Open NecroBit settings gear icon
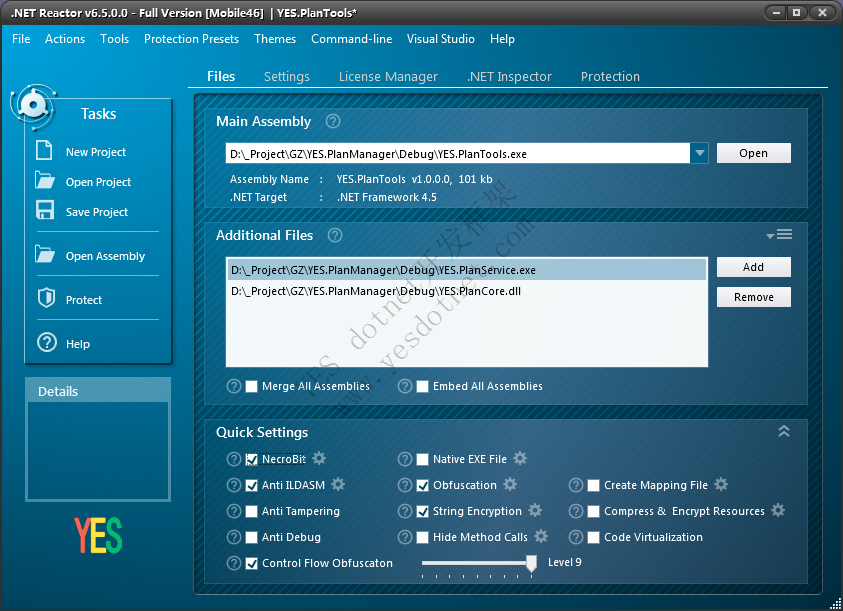843x611 pixels. click(x=319, y=458)
